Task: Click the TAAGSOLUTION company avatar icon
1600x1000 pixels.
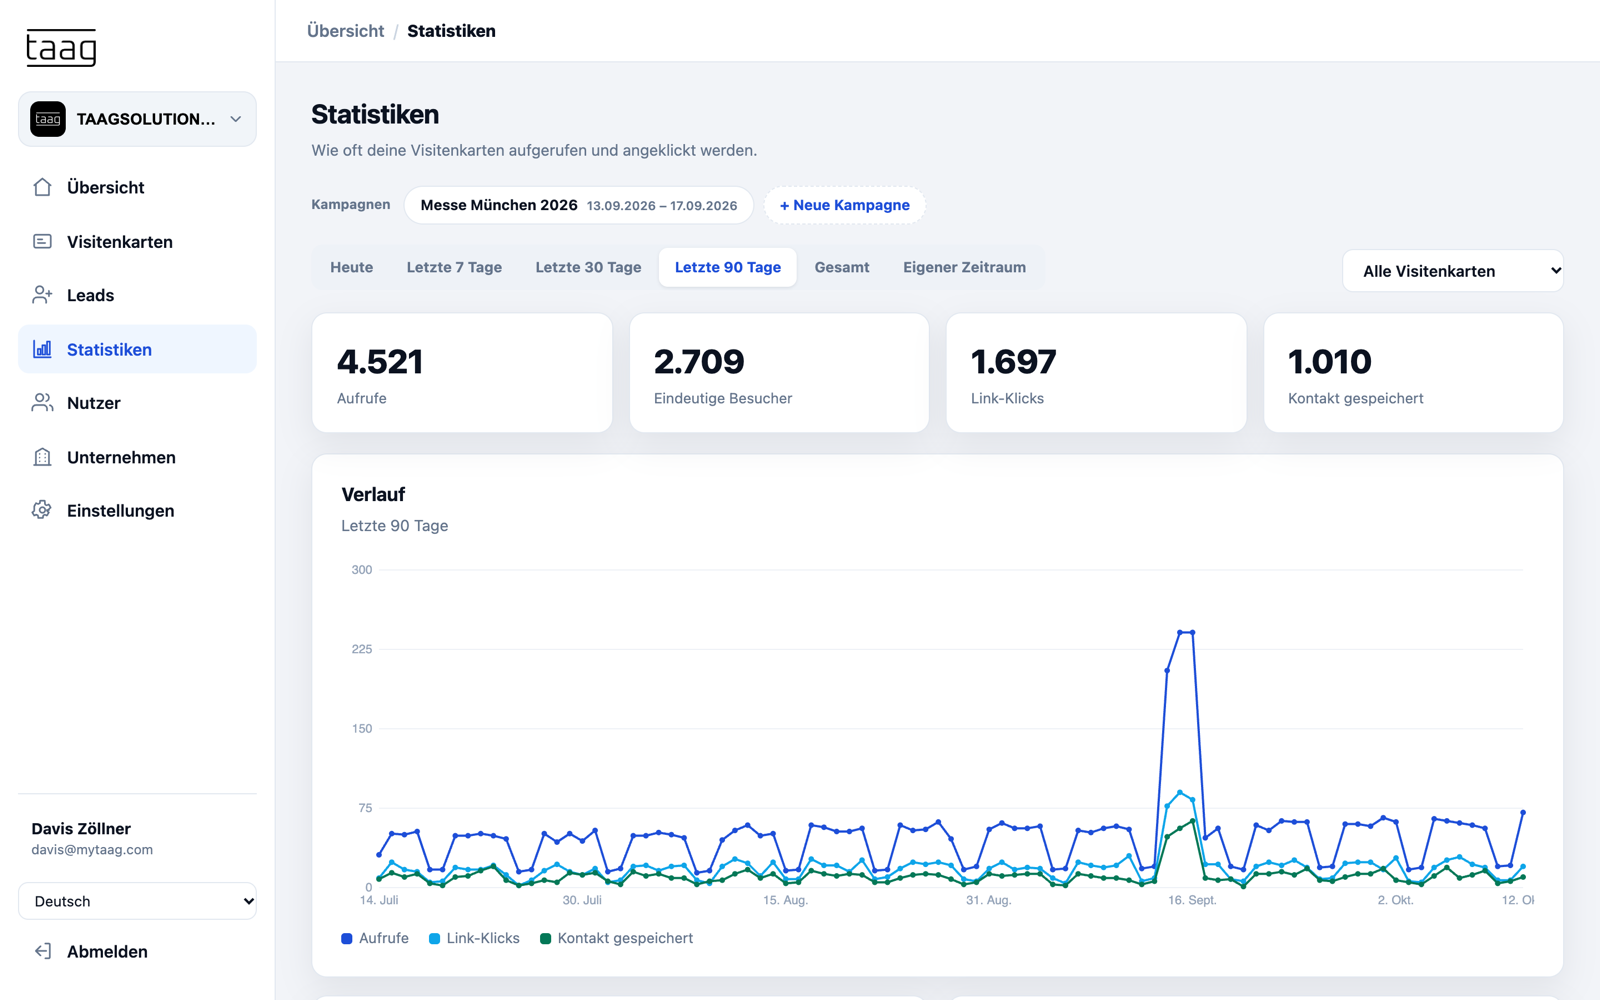Action: pos(48,119)
